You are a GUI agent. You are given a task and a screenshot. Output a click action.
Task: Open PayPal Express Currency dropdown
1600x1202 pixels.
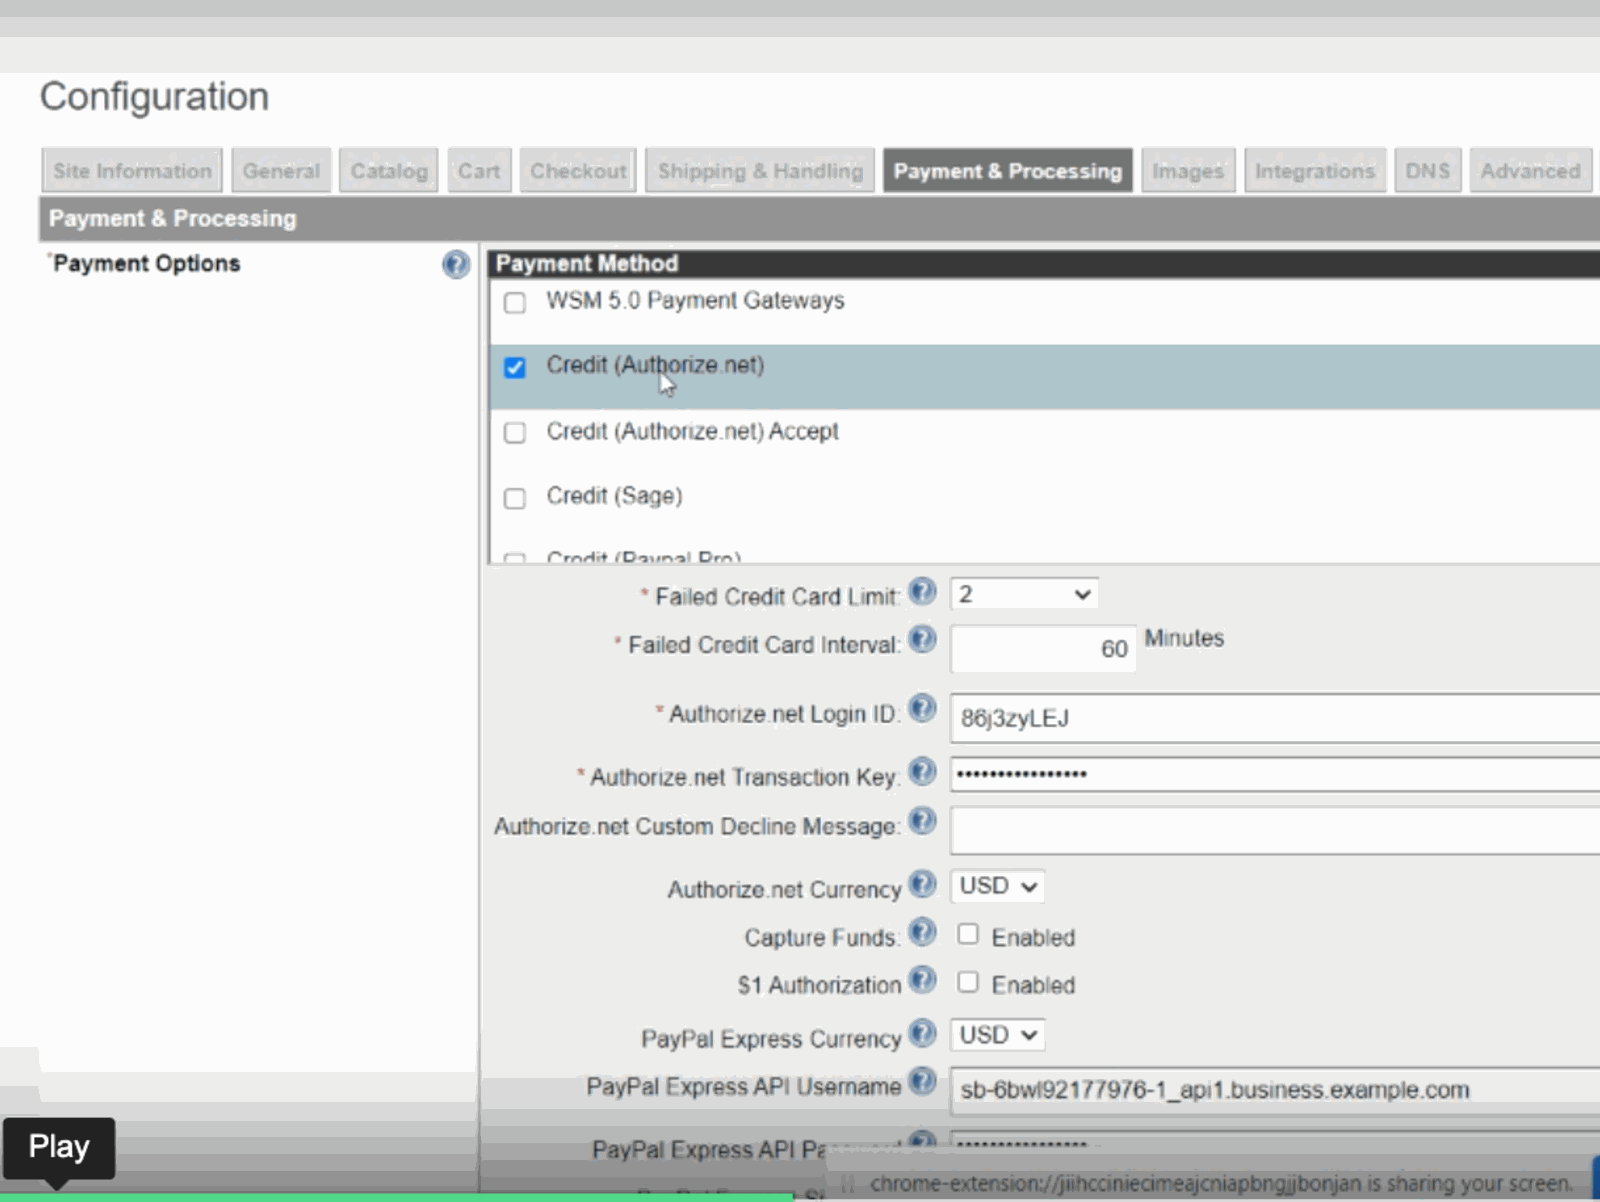pyautogui.click(x=997, y=1035)
